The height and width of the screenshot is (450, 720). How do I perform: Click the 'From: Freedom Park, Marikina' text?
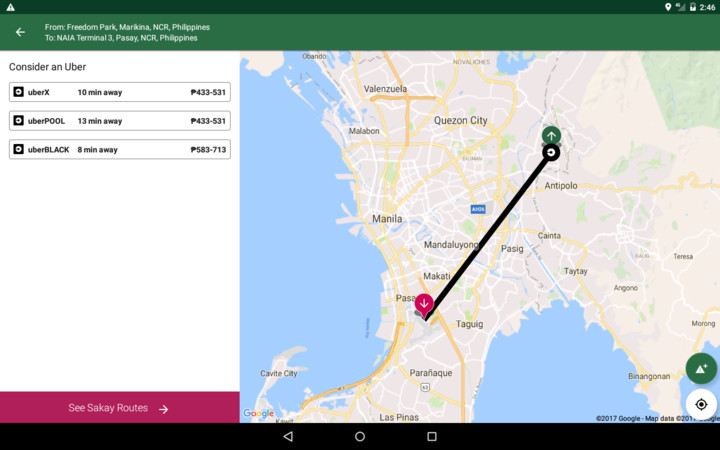127,27
